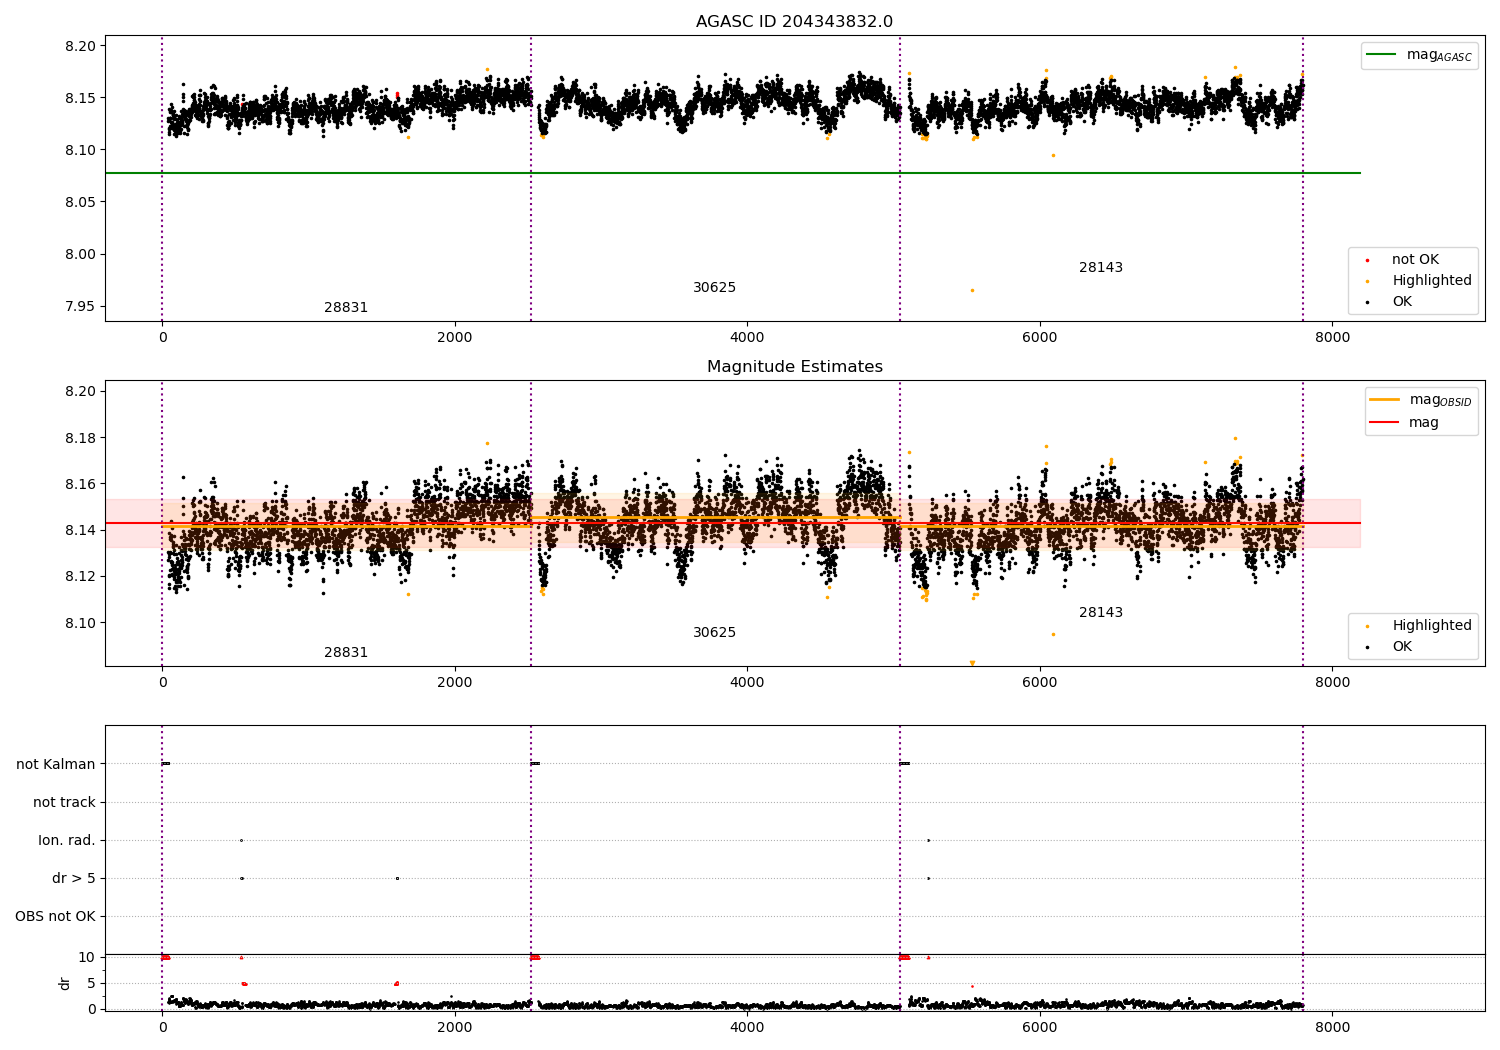
Task: Click the mag OBSID legend label
Action: click(x=1440, y=400)
